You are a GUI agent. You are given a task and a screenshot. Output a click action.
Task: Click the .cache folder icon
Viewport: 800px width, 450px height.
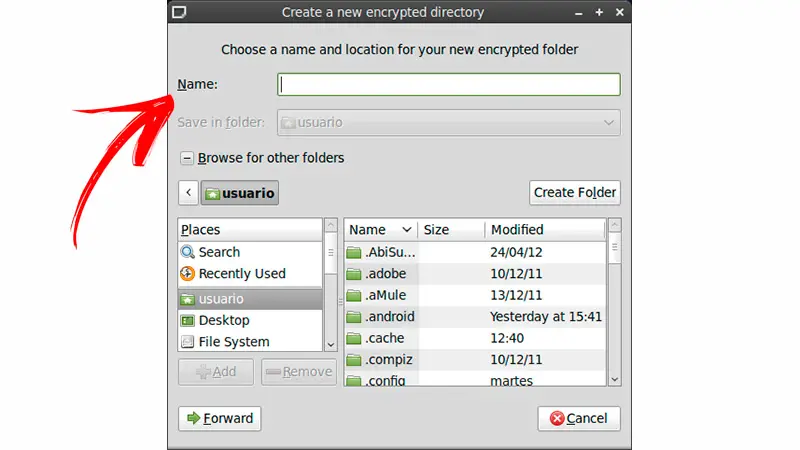(x=354, y=338)
